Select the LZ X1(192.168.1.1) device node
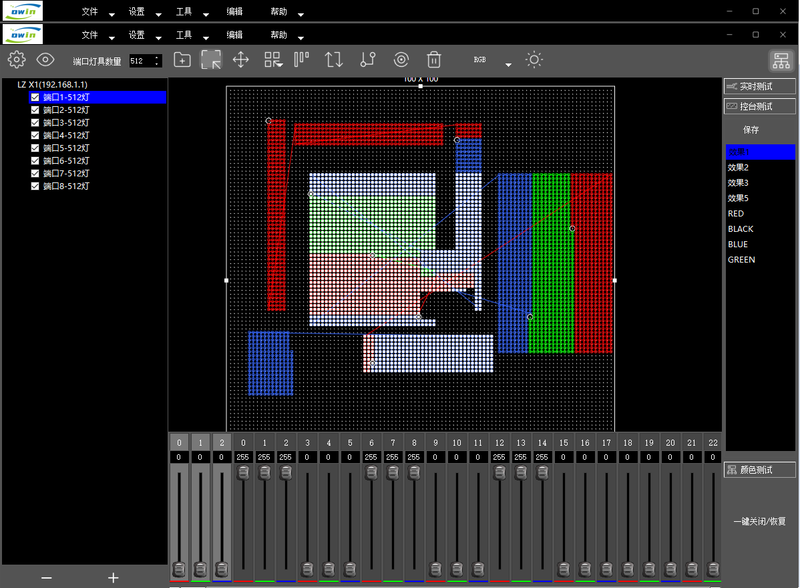 click(52, 85)
